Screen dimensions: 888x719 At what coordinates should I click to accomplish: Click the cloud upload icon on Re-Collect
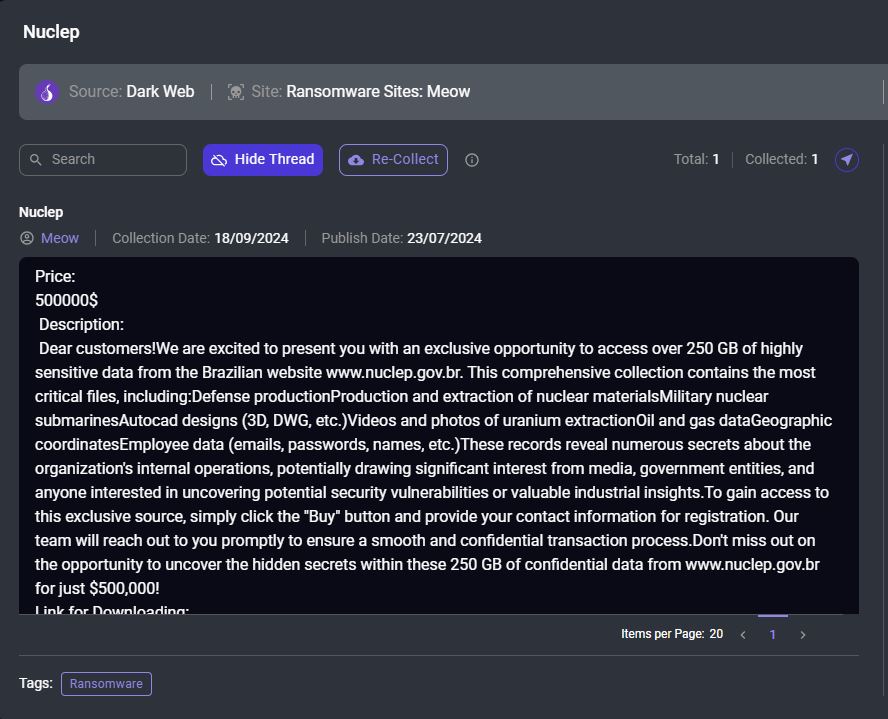356,160
